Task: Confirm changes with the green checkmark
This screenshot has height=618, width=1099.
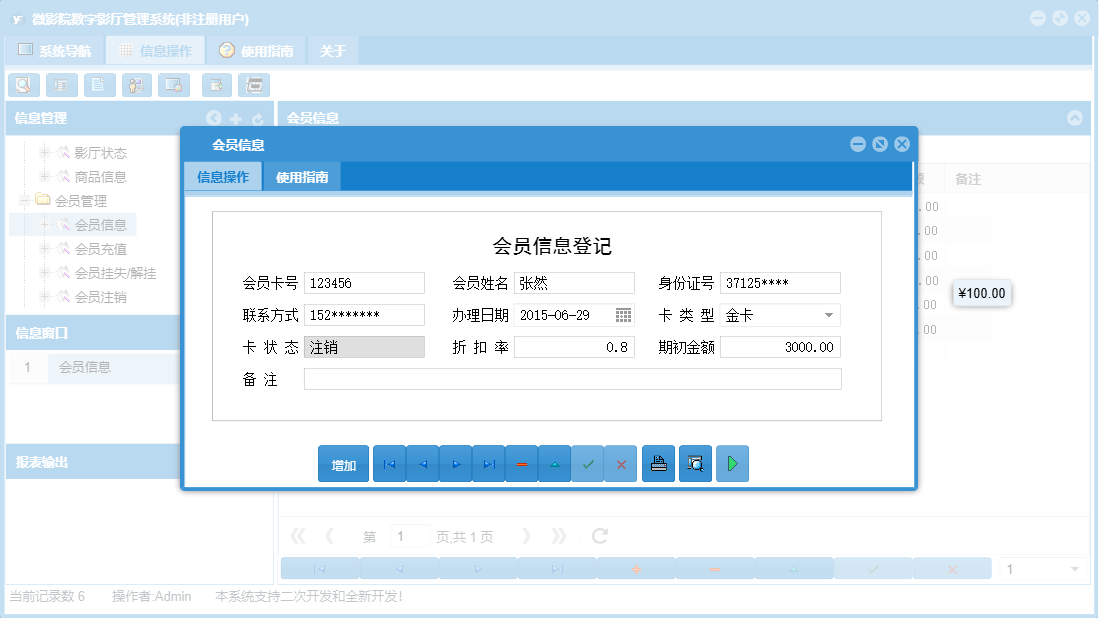Action: (x=588, y=463)
